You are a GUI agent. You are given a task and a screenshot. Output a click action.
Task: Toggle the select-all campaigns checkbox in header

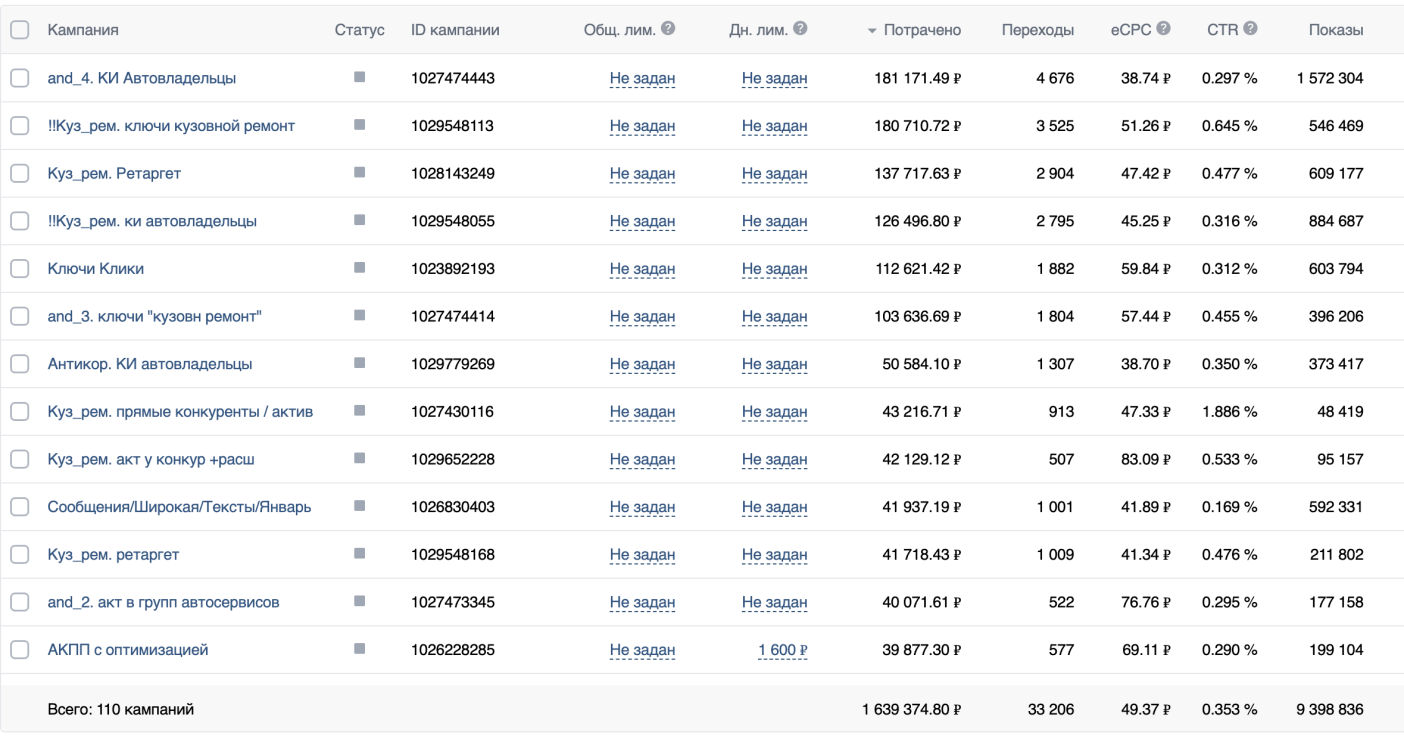point(19,31)
